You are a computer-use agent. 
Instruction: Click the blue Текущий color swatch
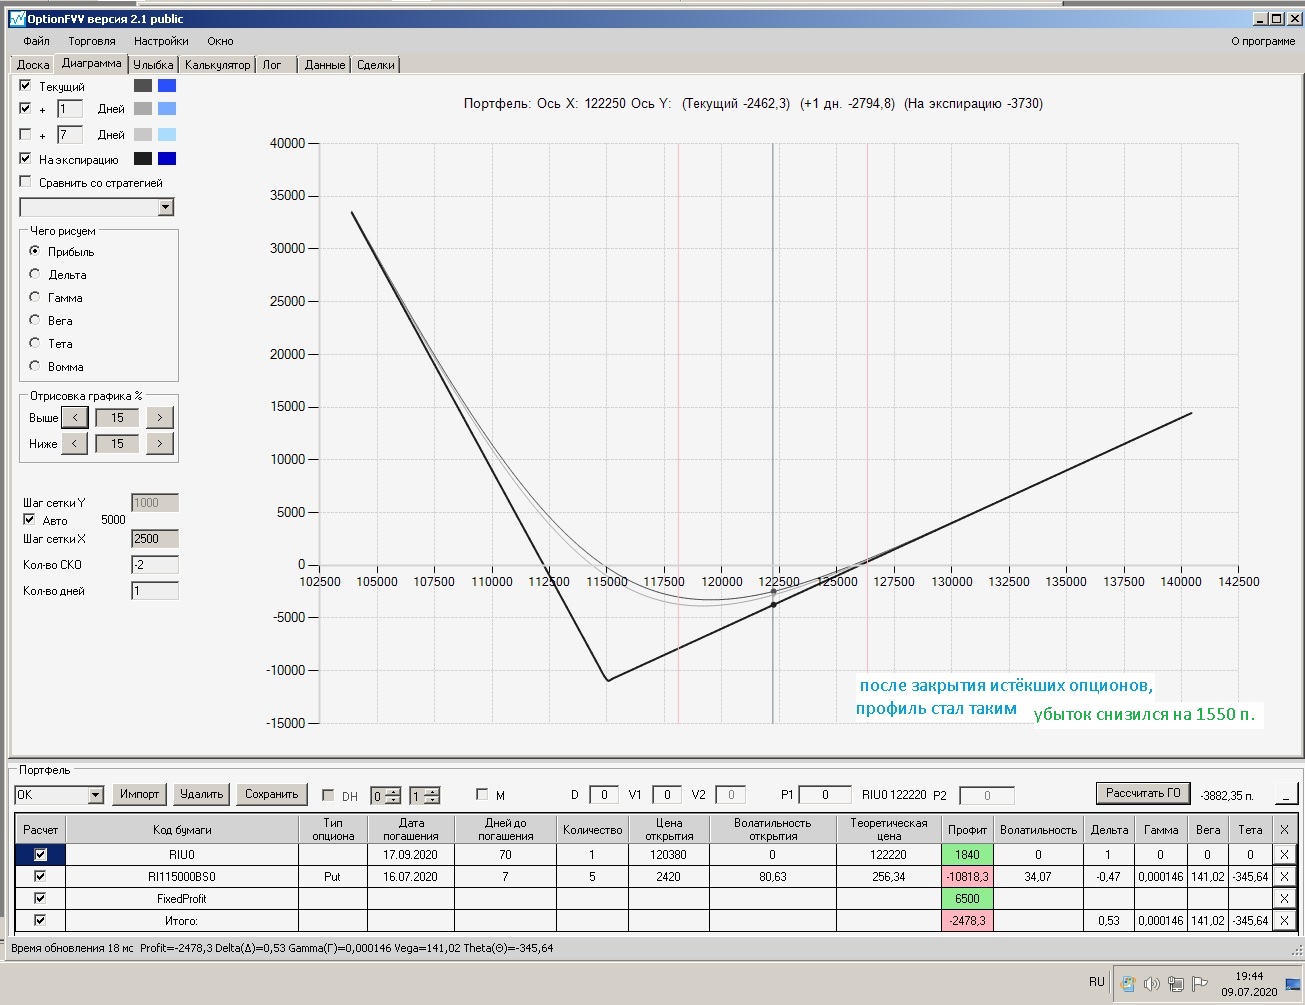tap(167, 86)
